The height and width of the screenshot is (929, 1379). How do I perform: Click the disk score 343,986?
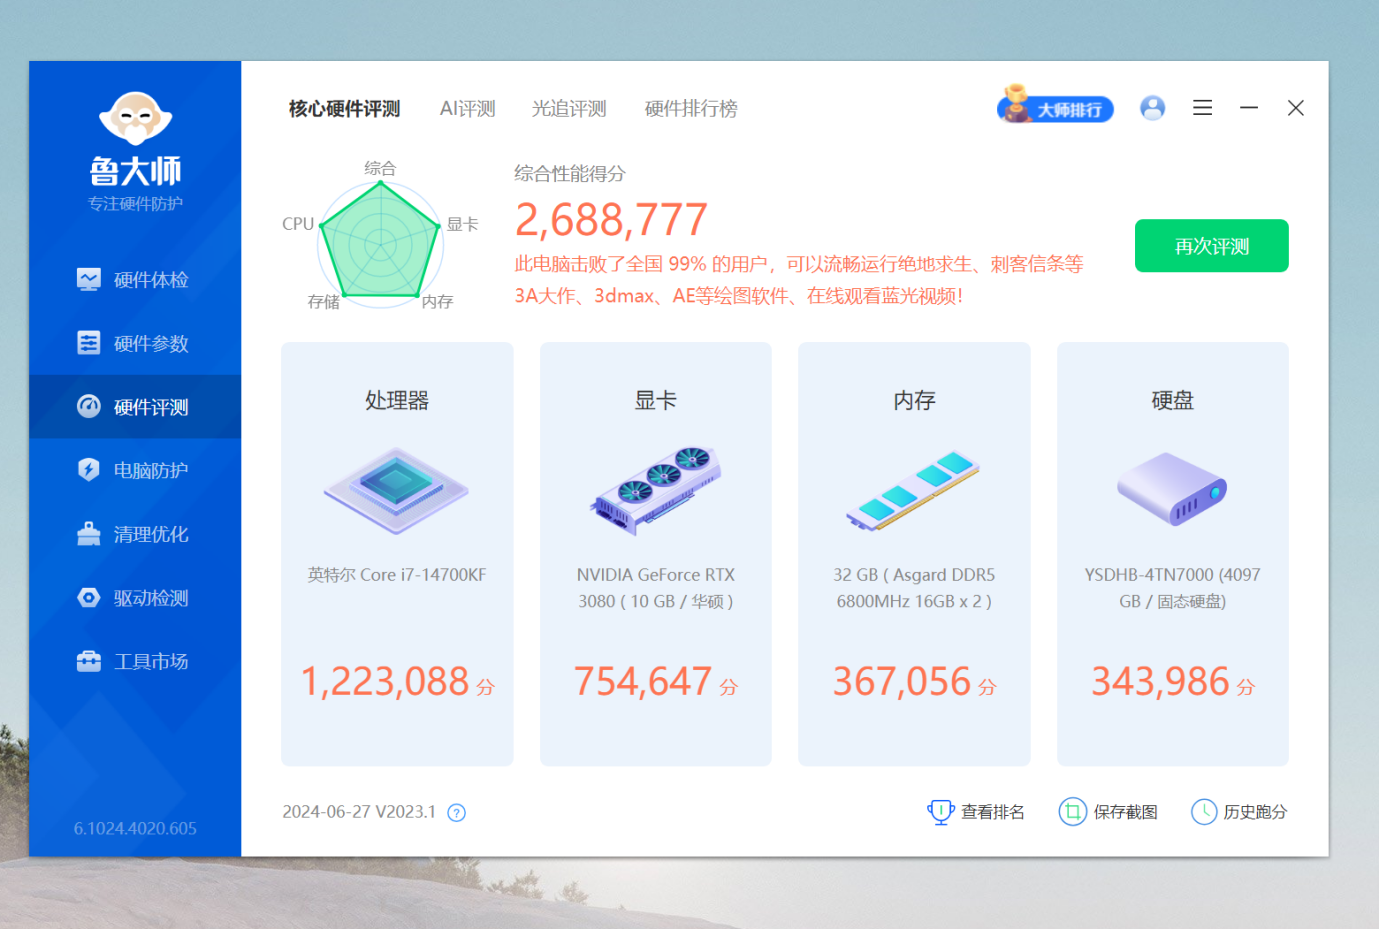point(1160,682)
